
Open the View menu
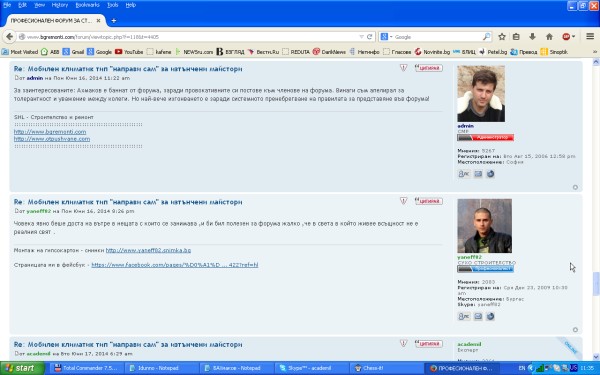[39, 5]
